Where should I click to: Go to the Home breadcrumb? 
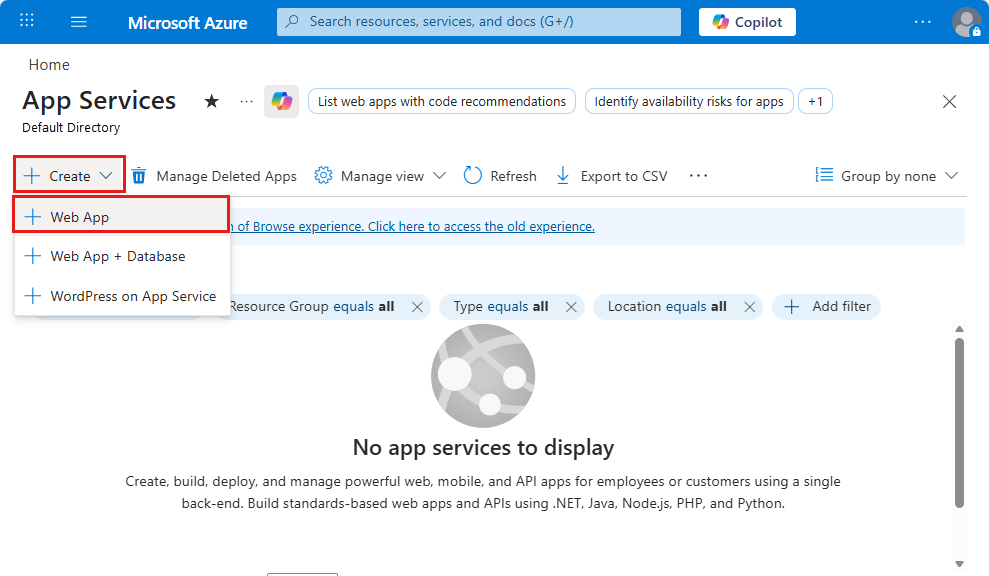(x=49, y=64)
